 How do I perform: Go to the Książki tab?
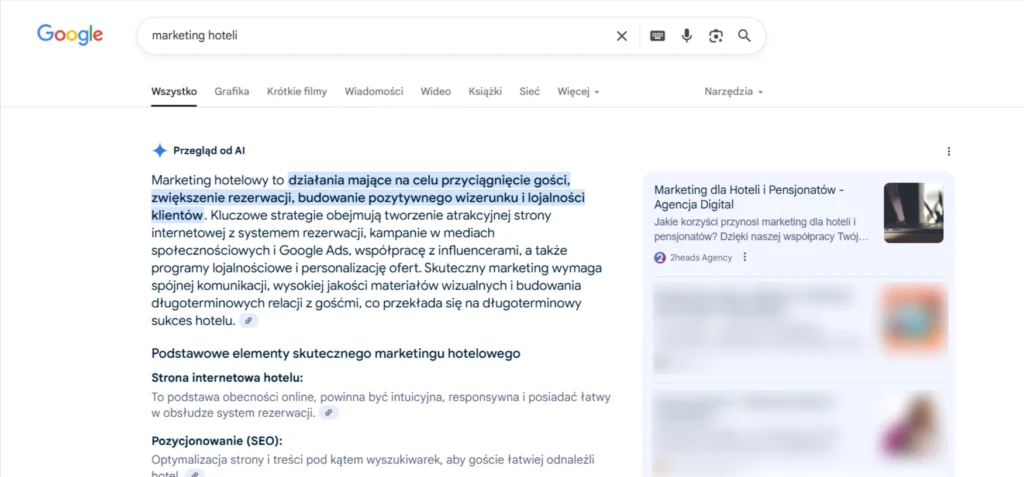[485, 91]
